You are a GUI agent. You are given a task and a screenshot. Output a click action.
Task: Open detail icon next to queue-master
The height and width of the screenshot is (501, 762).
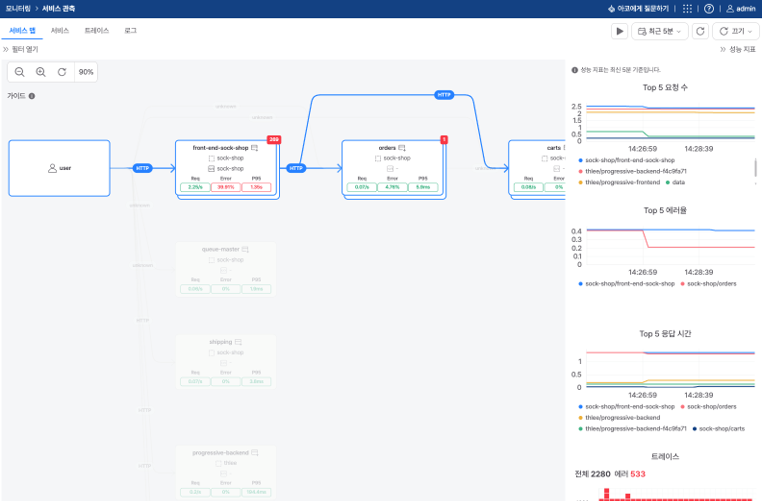coord(245,249)
